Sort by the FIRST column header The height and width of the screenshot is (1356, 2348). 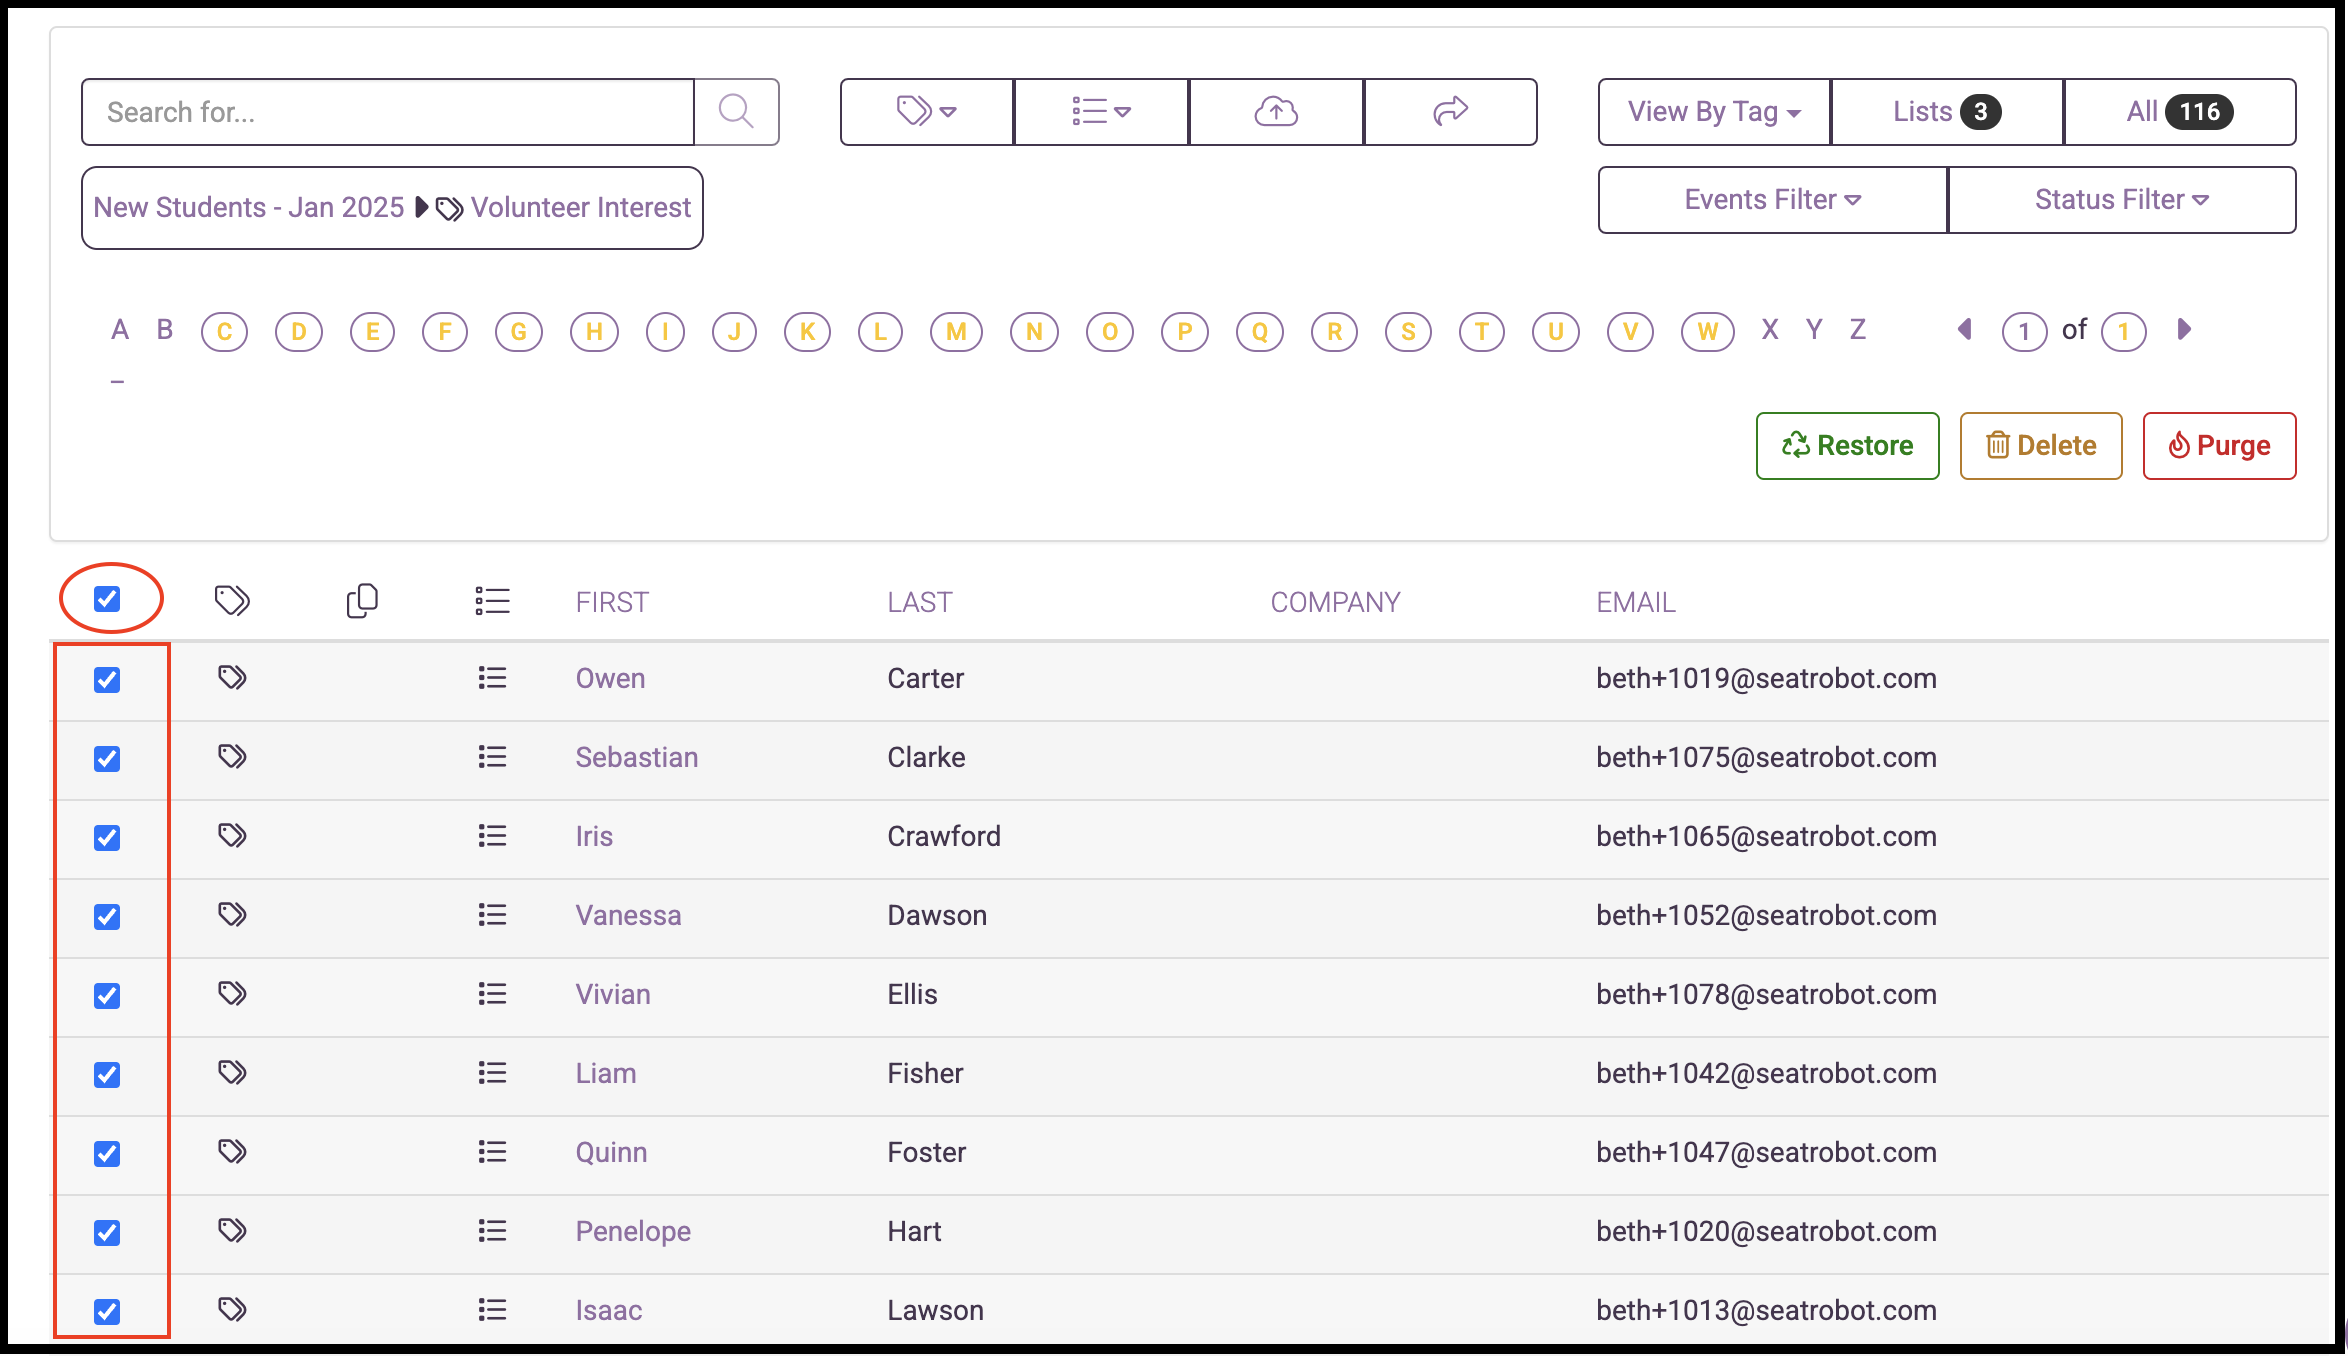click(612, 602)
